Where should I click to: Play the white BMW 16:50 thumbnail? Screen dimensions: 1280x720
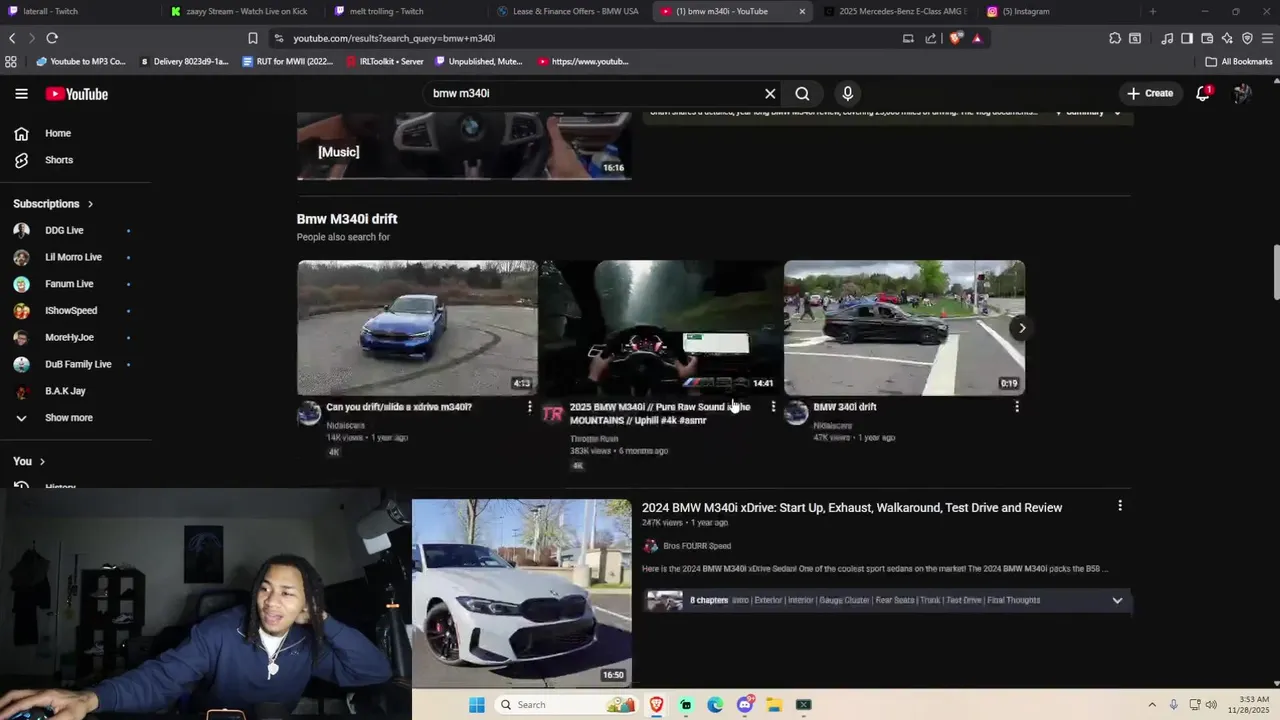(521, 593)
